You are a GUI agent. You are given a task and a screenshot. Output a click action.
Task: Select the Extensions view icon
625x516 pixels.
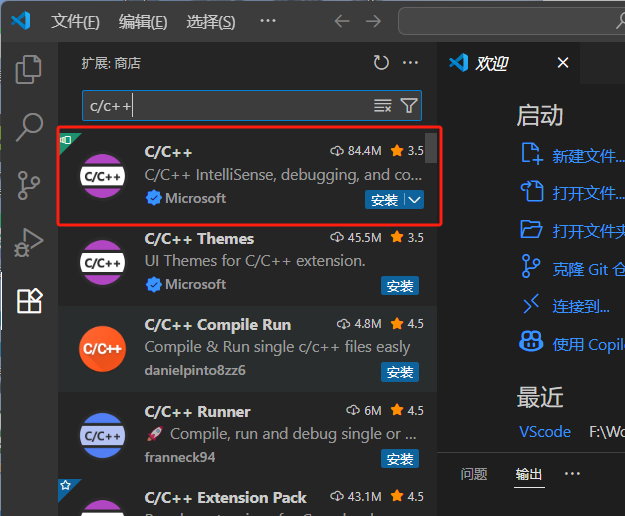click(x=29, y=301)
